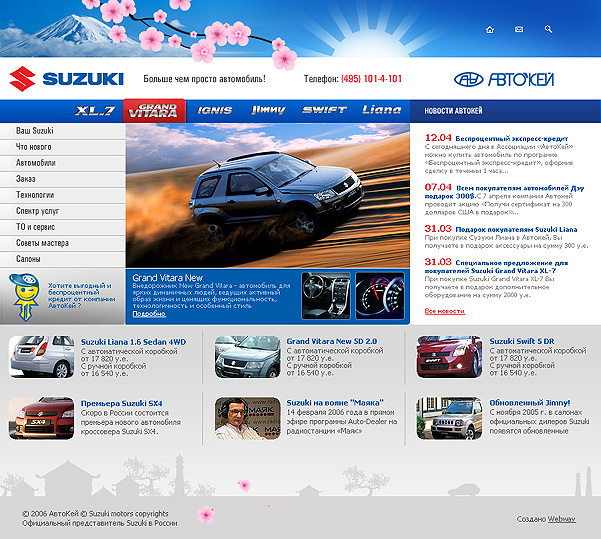The width and height of the screenshot is (601, 539).
Task: Open the АвтоКей logo link
Action: [504, 79]
